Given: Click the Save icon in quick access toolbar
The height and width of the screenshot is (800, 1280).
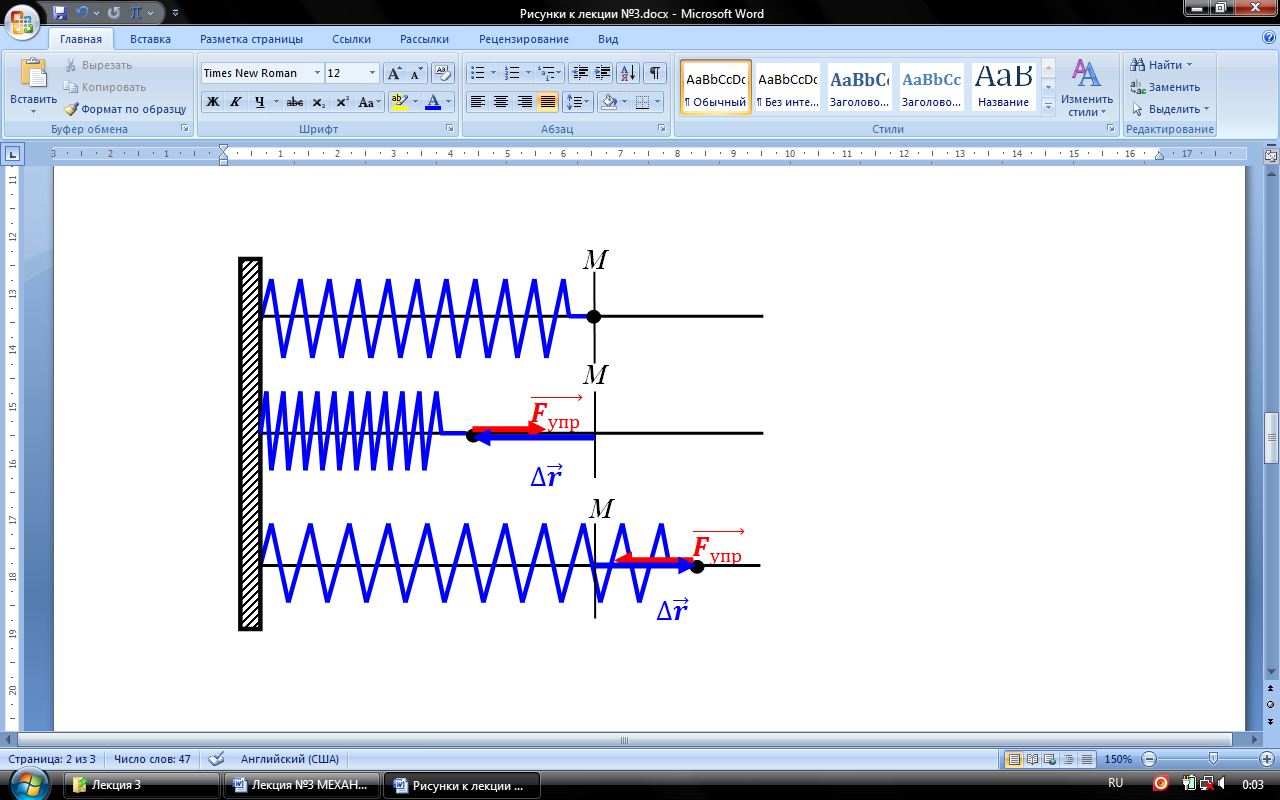Looking at the screenshot, I should click(x=60, y=13).
